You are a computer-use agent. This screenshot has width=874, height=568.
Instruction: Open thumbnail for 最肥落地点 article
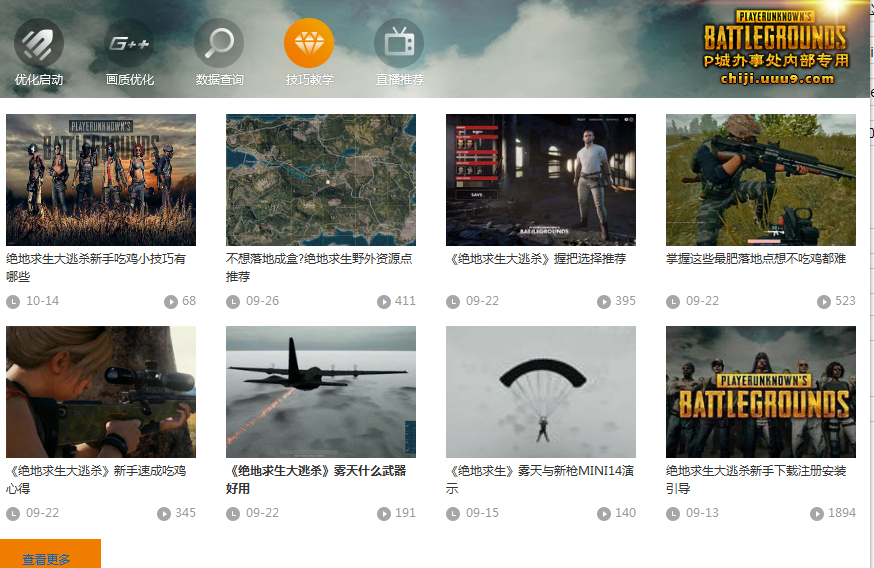coord(761,180)
